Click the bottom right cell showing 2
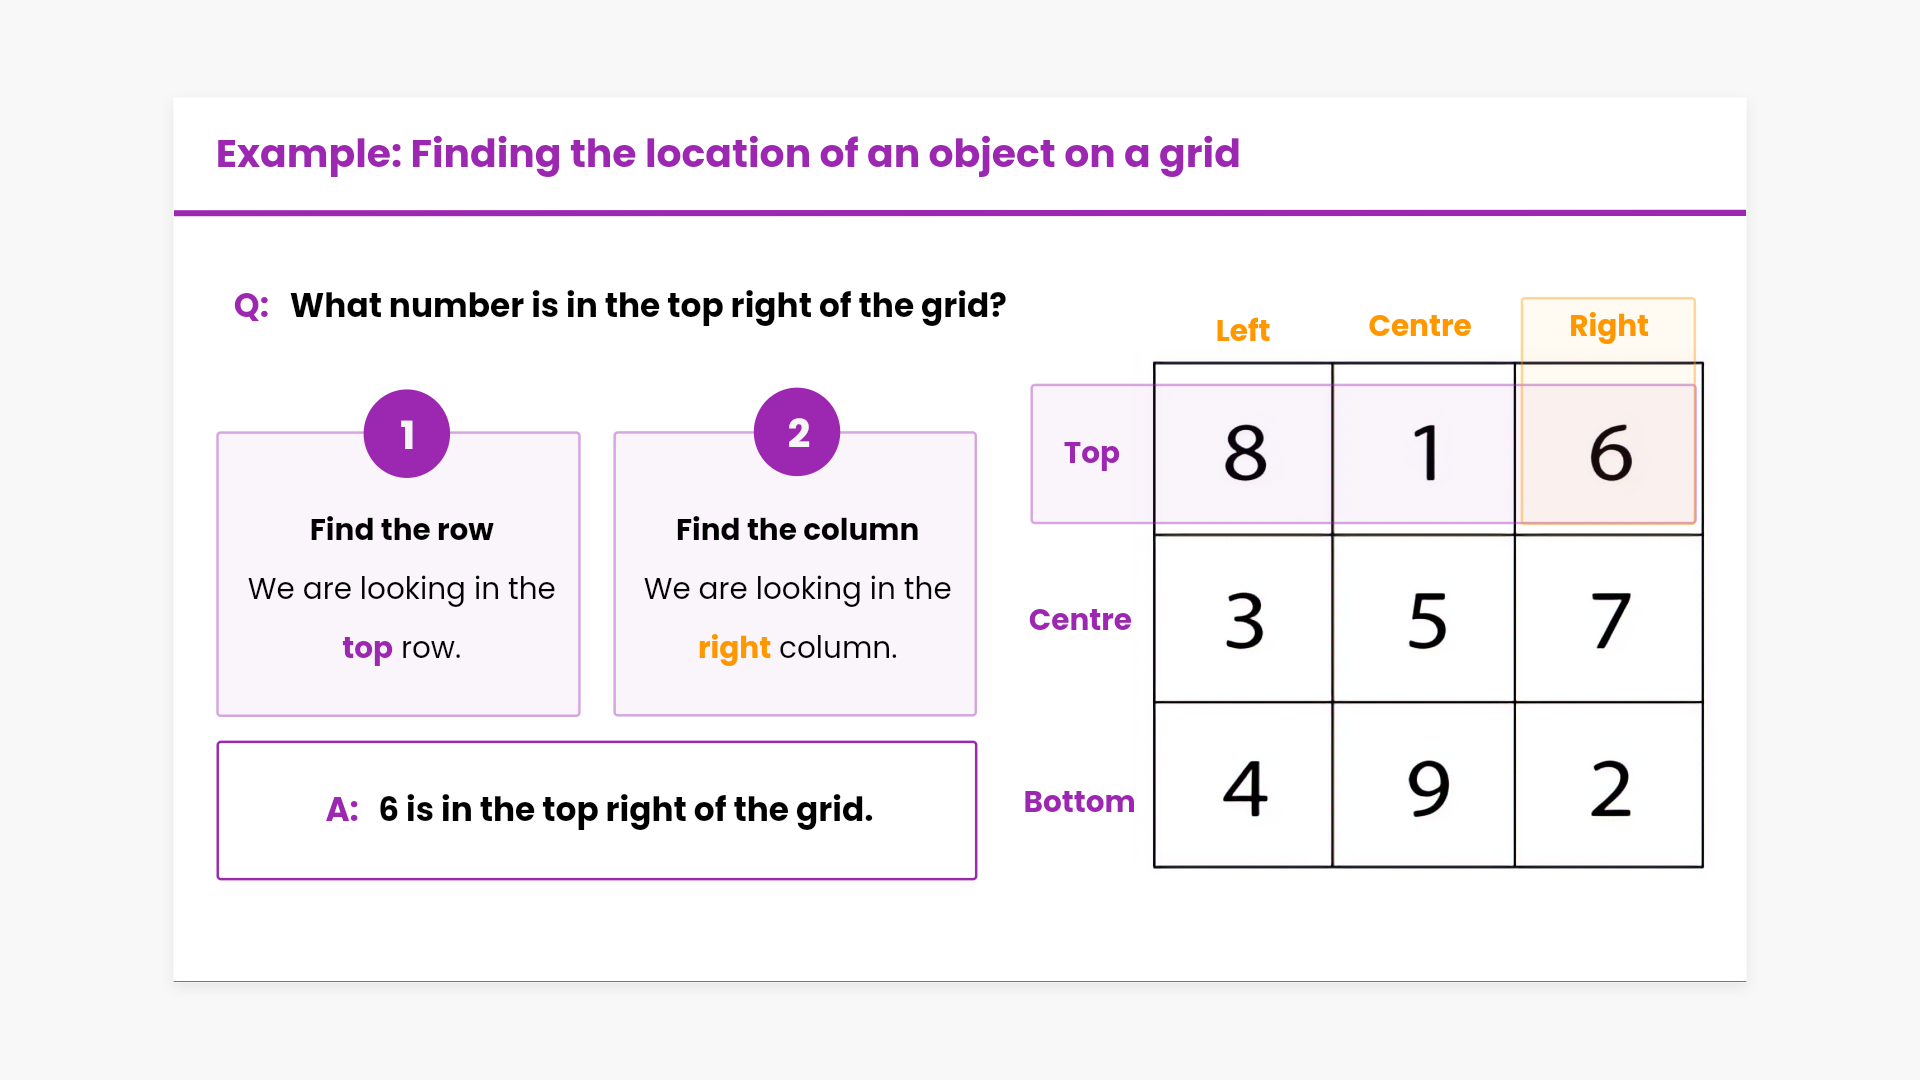This screenshot has width=1920, height=1080. [x=1609, y=787]
